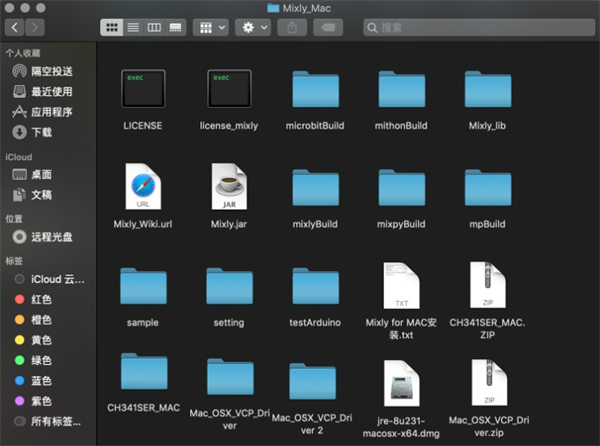The width and height of the screenshot is (600, 446).
Task: Select the mixpyBuild folder
Action: [402, 187]
